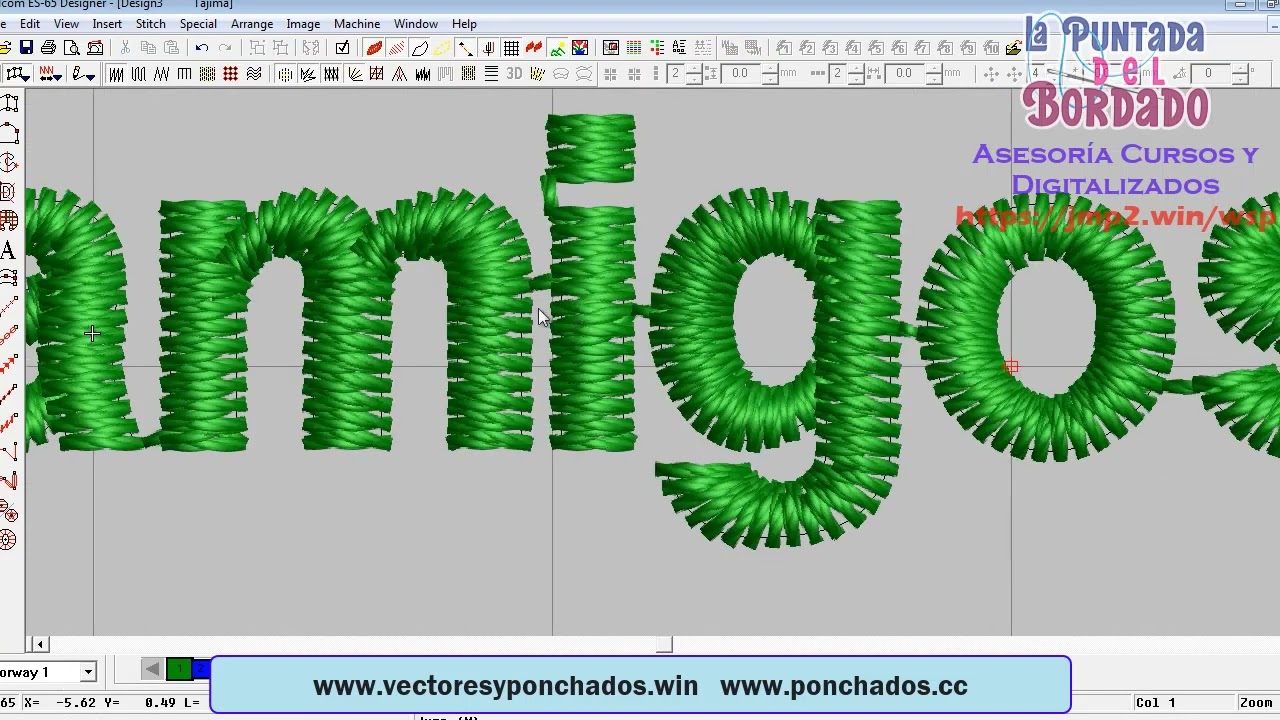Viewport: 1280px width, 720px height.
Task: Toggle the red double-leaf display icon
Action: (534, 48)
